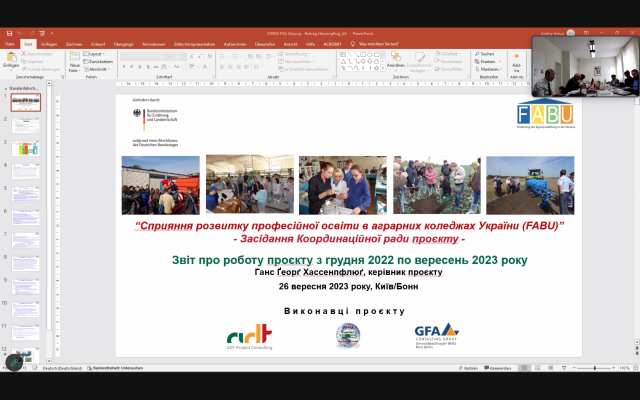This screenshot has width=640, height=400.
Task: Open Textrichtung dropdown
Action: coord(293,54)
